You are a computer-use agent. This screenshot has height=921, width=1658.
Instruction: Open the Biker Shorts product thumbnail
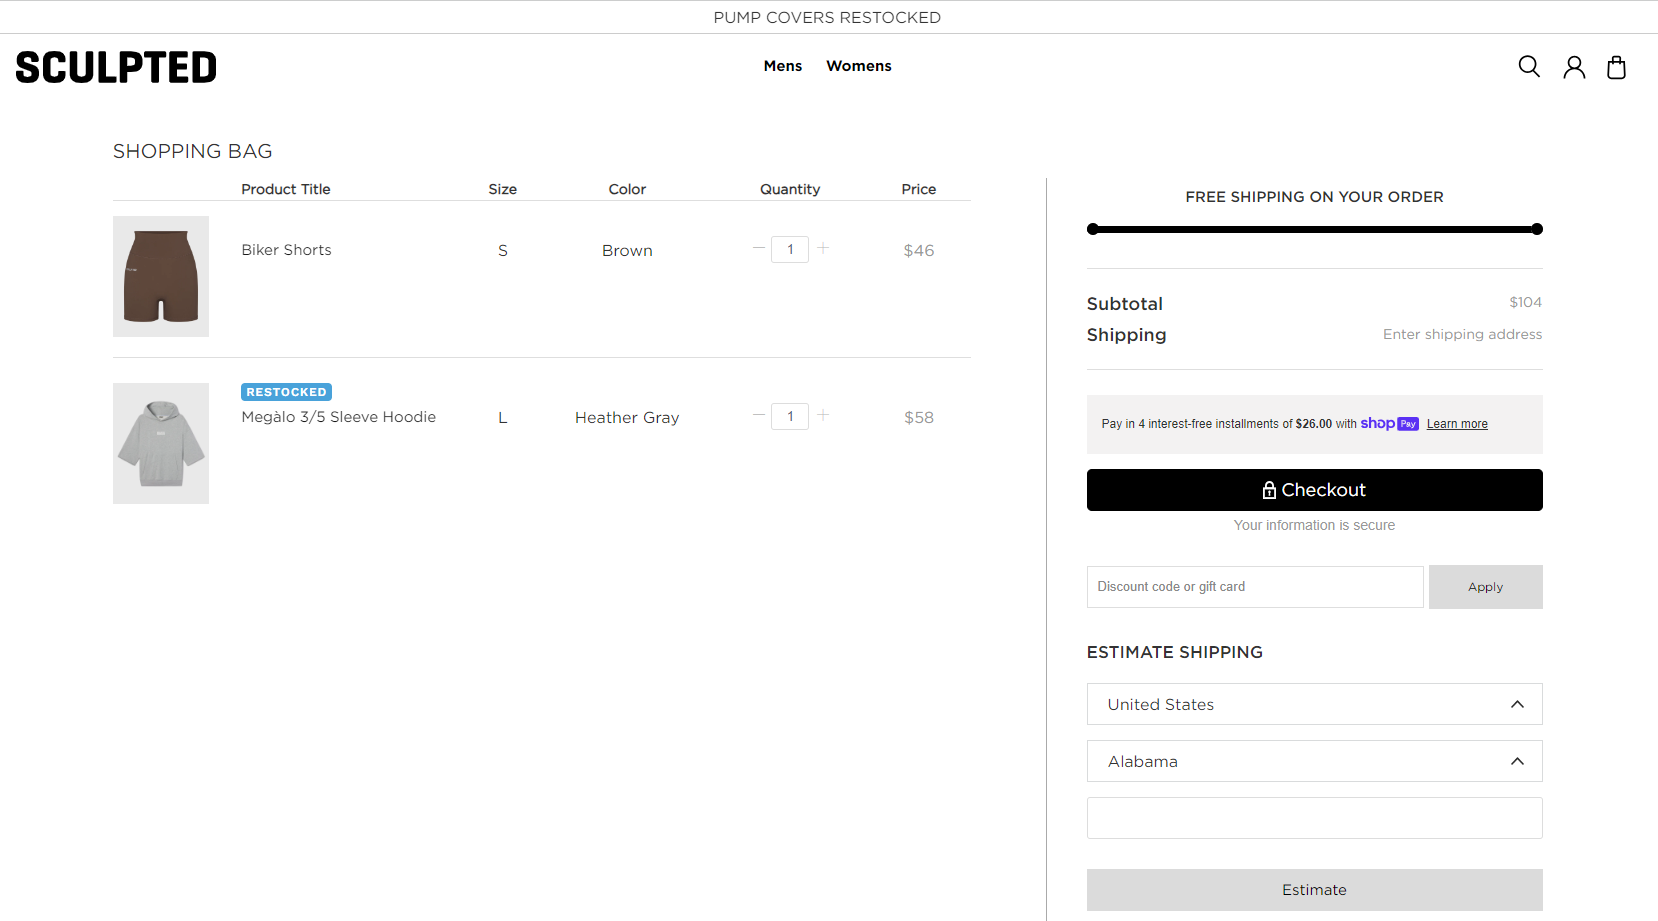[x=161, y=276]
